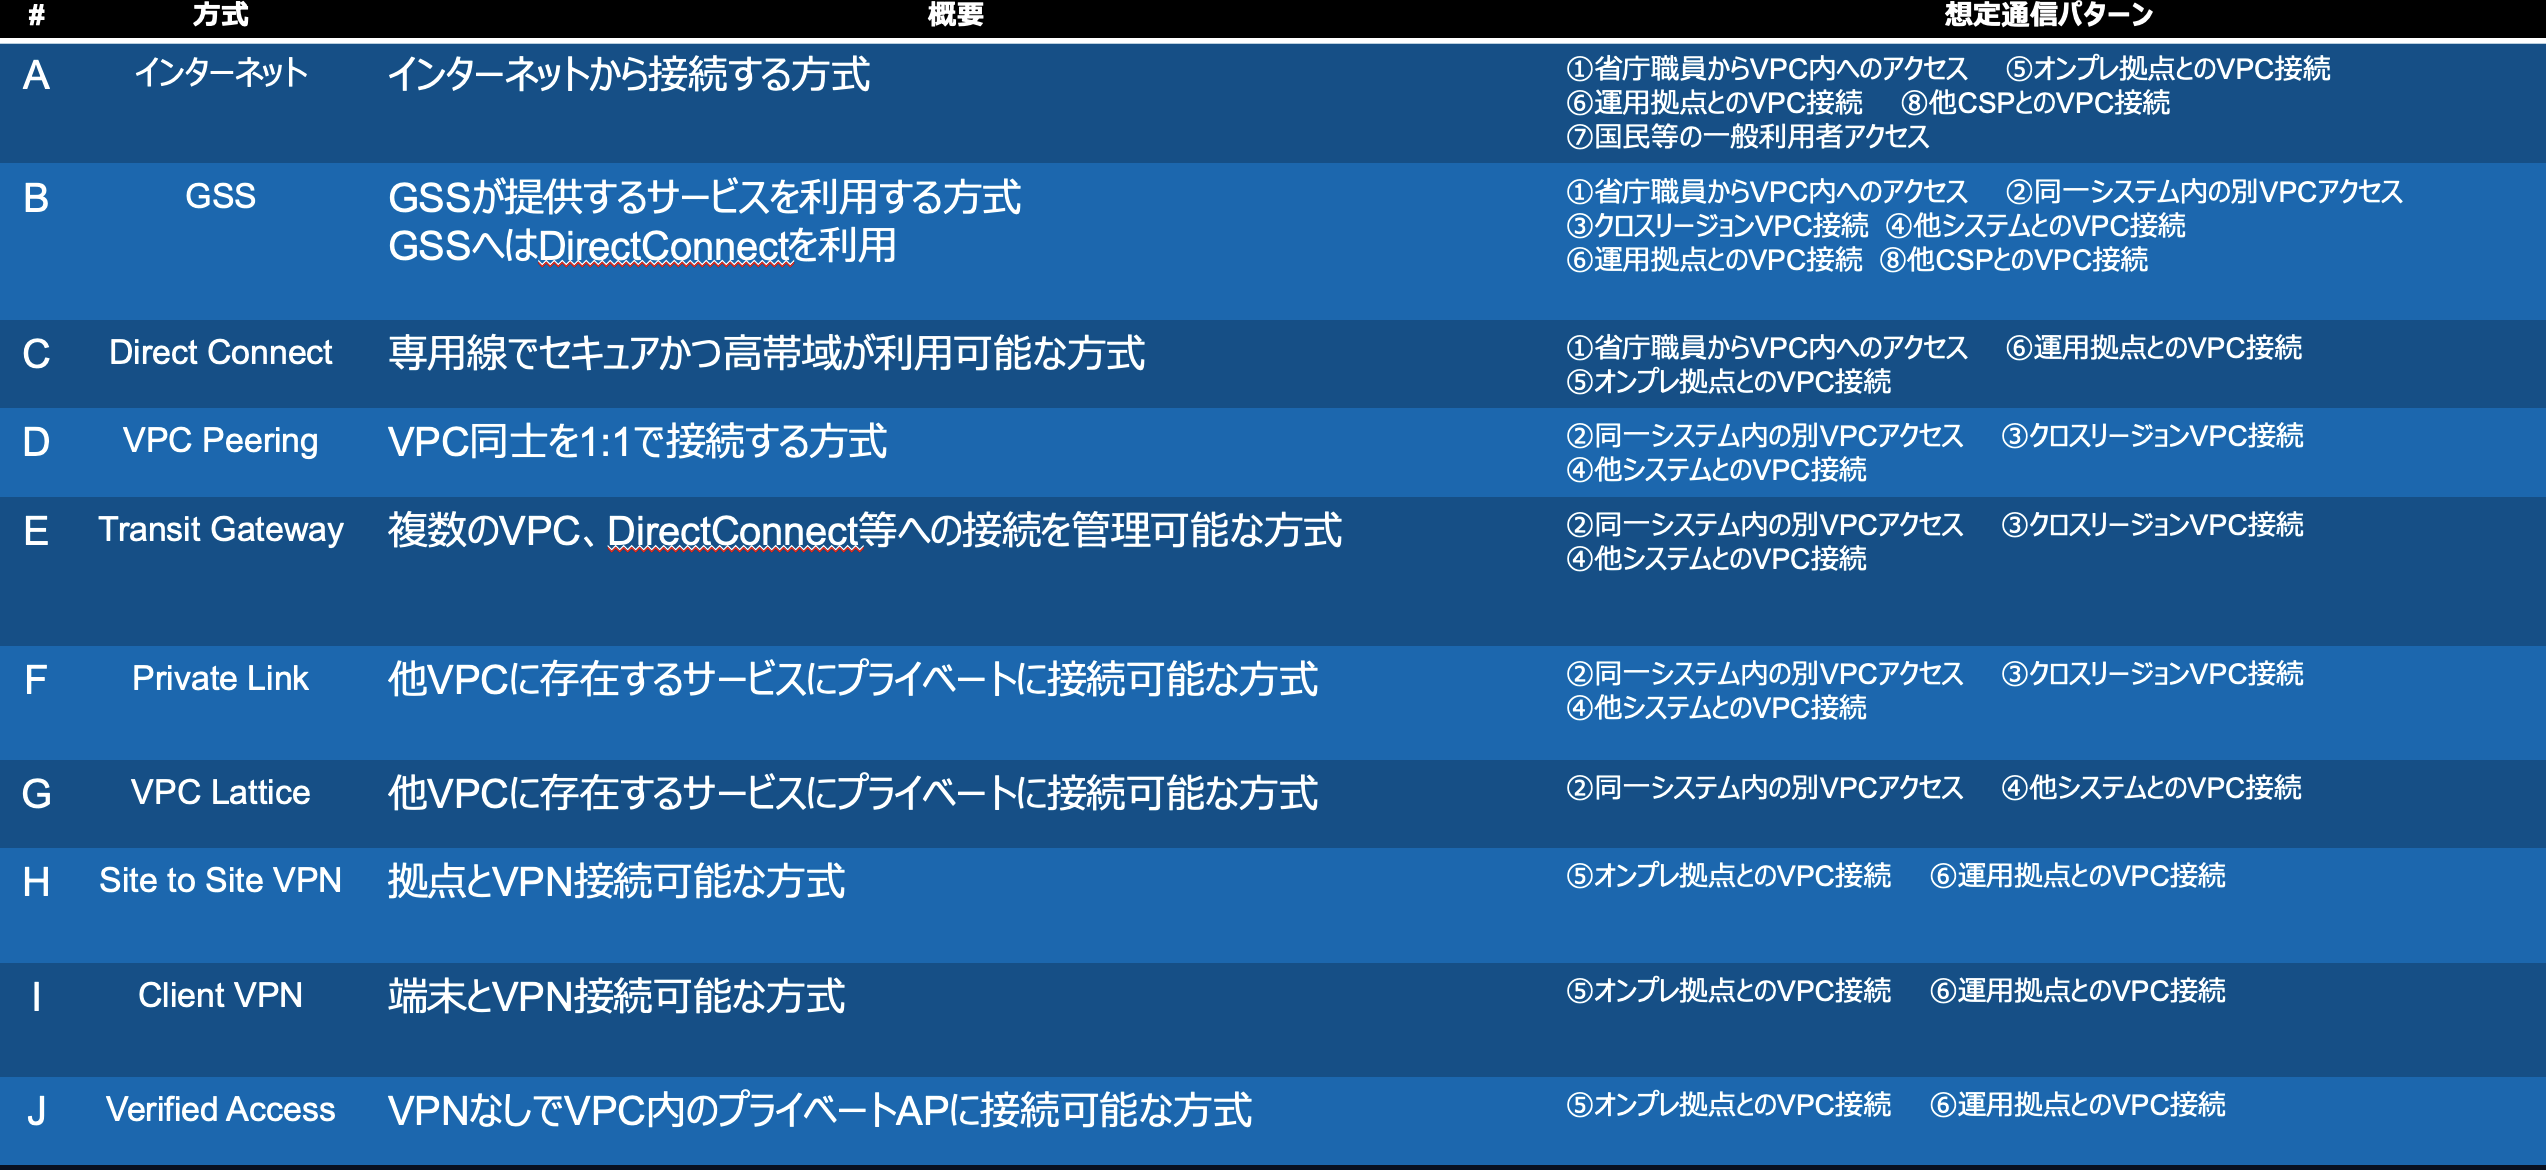Select the Verified Access cell
Screen dimensions: 2546x1170
point(220,1110)
